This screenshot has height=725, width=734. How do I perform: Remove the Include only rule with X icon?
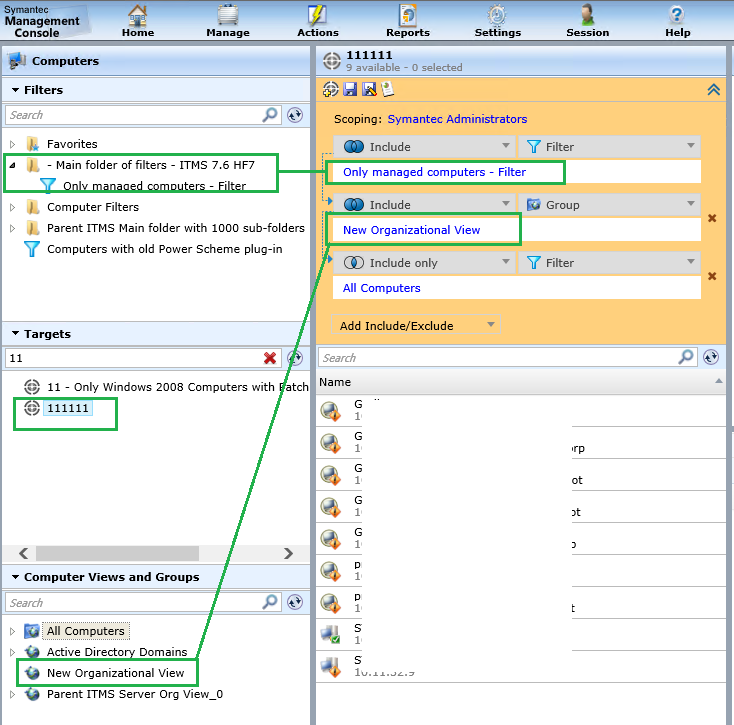(x=712, y=276)
